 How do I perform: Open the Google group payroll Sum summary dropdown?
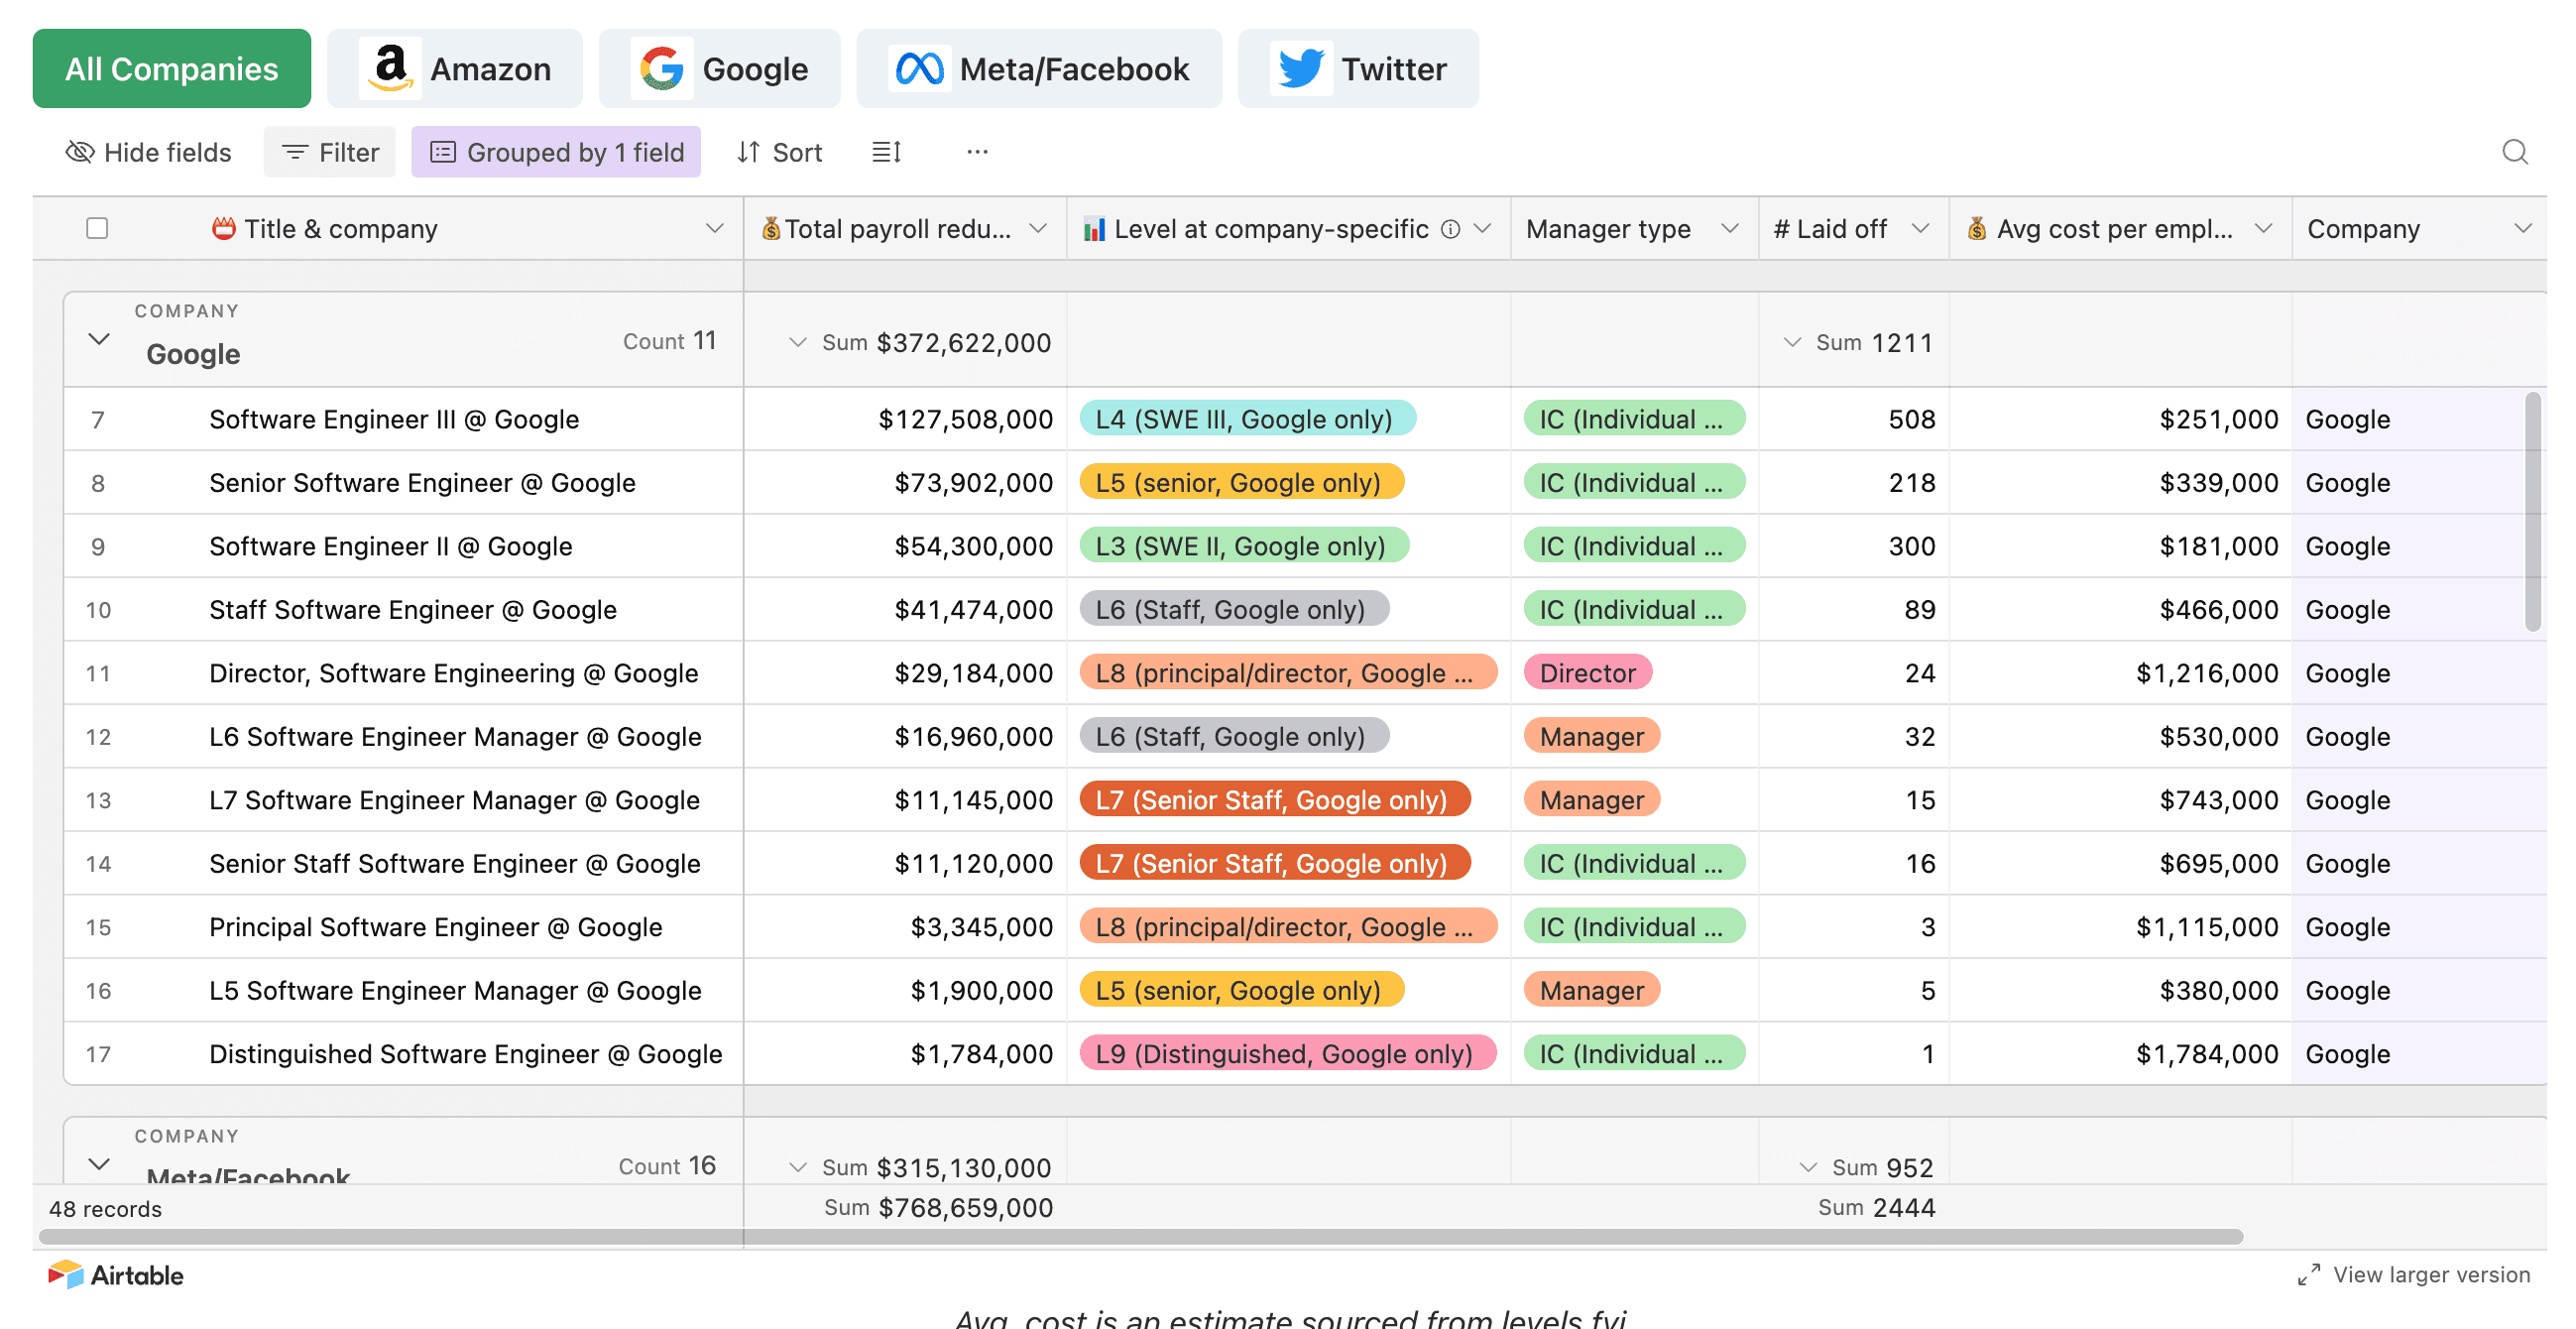pos(797,343)
